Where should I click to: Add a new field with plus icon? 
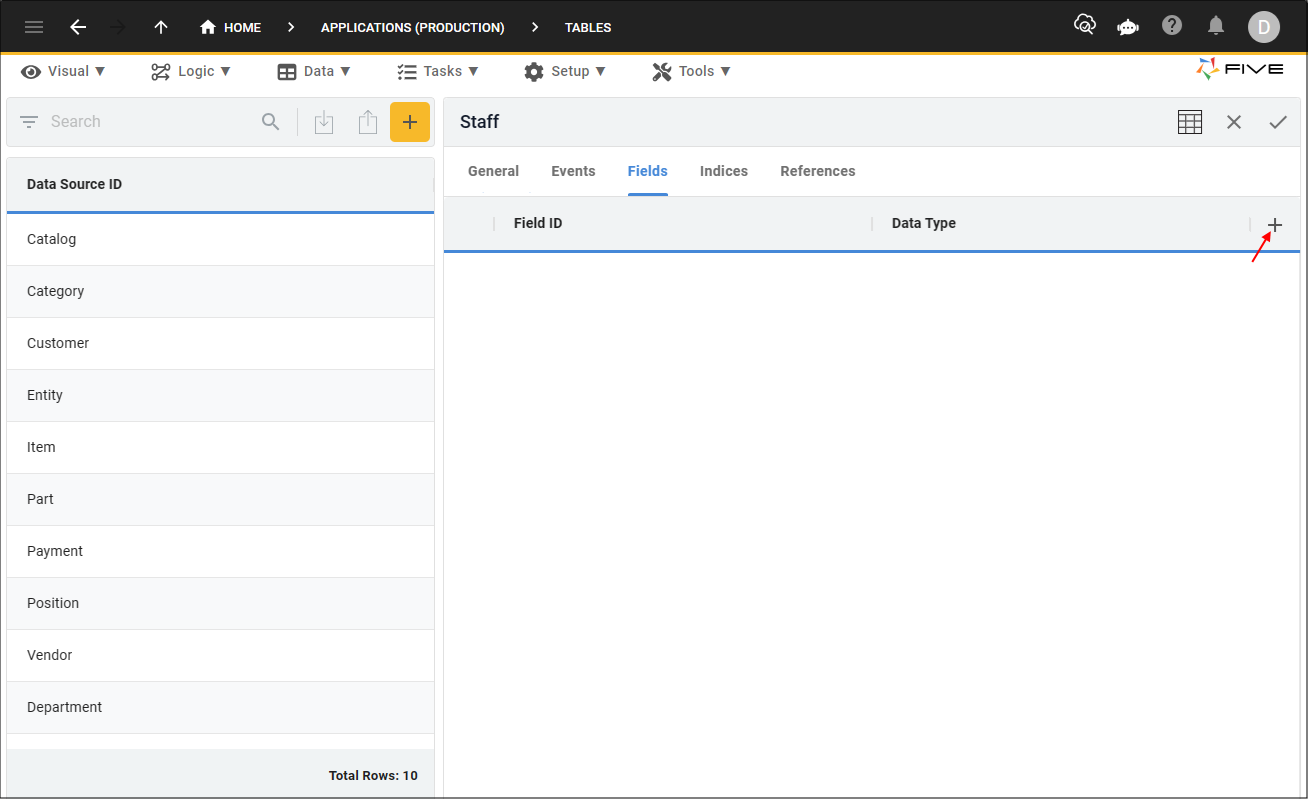pyautogui.click(x=1275, y=225)
